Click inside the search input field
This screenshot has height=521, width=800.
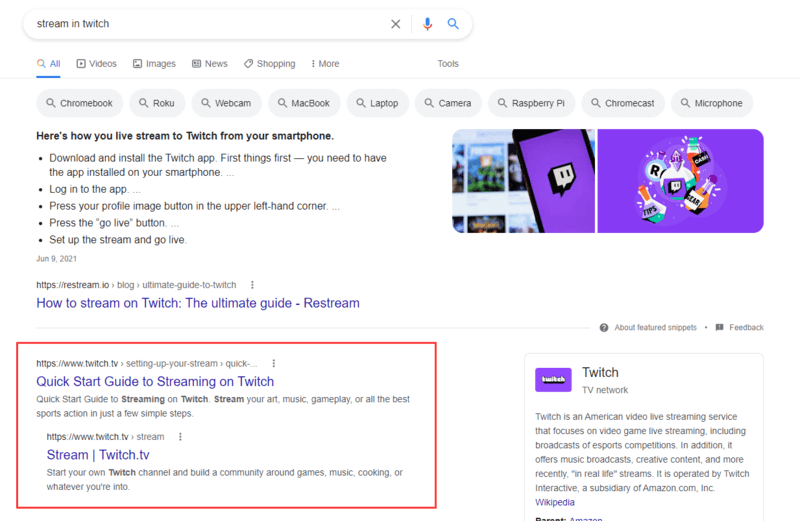[200, 24]
